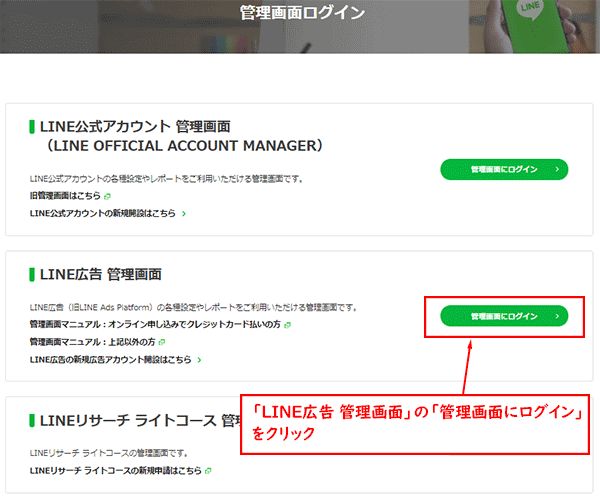
Task: Click LINE公式アカウントの各種設定 description text
Action: (x=166, y=179)
